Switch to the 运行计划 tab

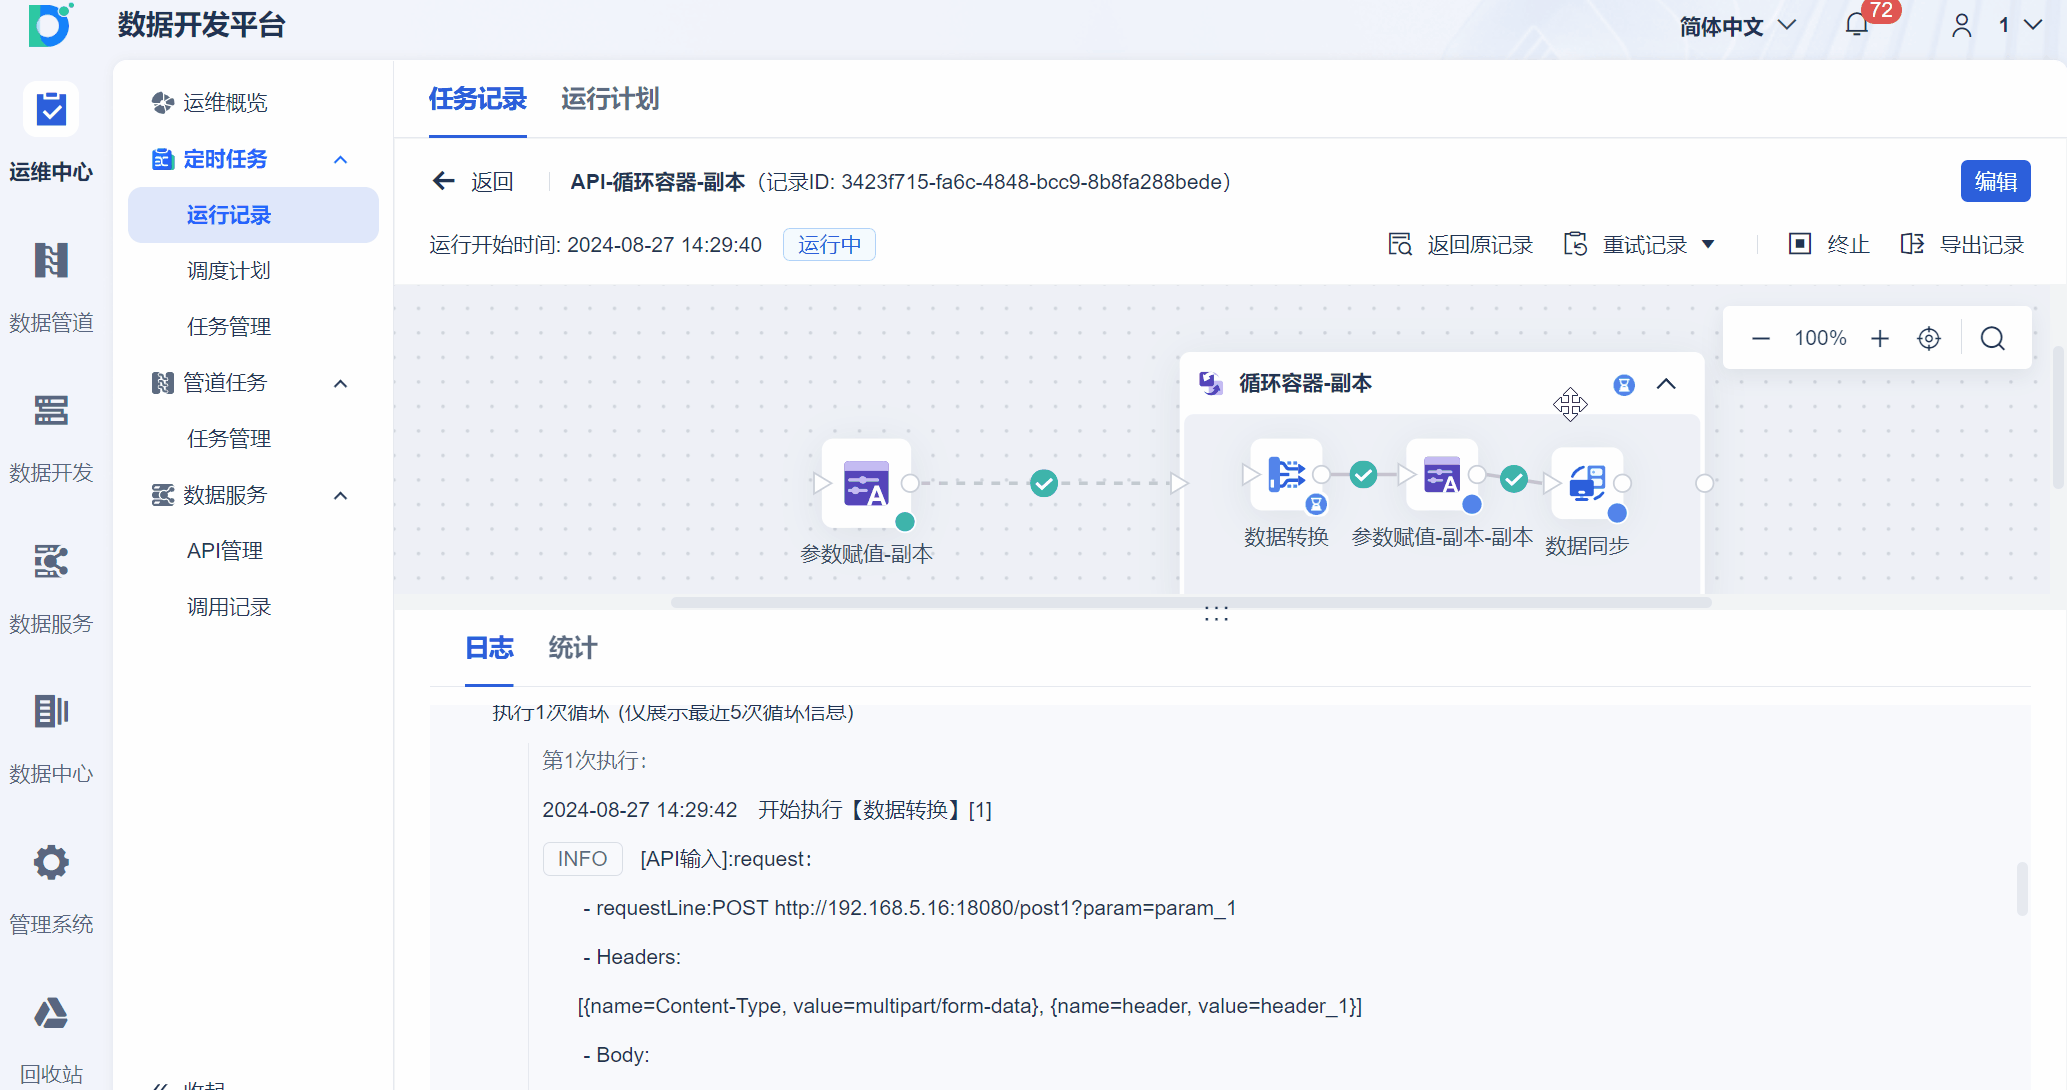point(610,99)
